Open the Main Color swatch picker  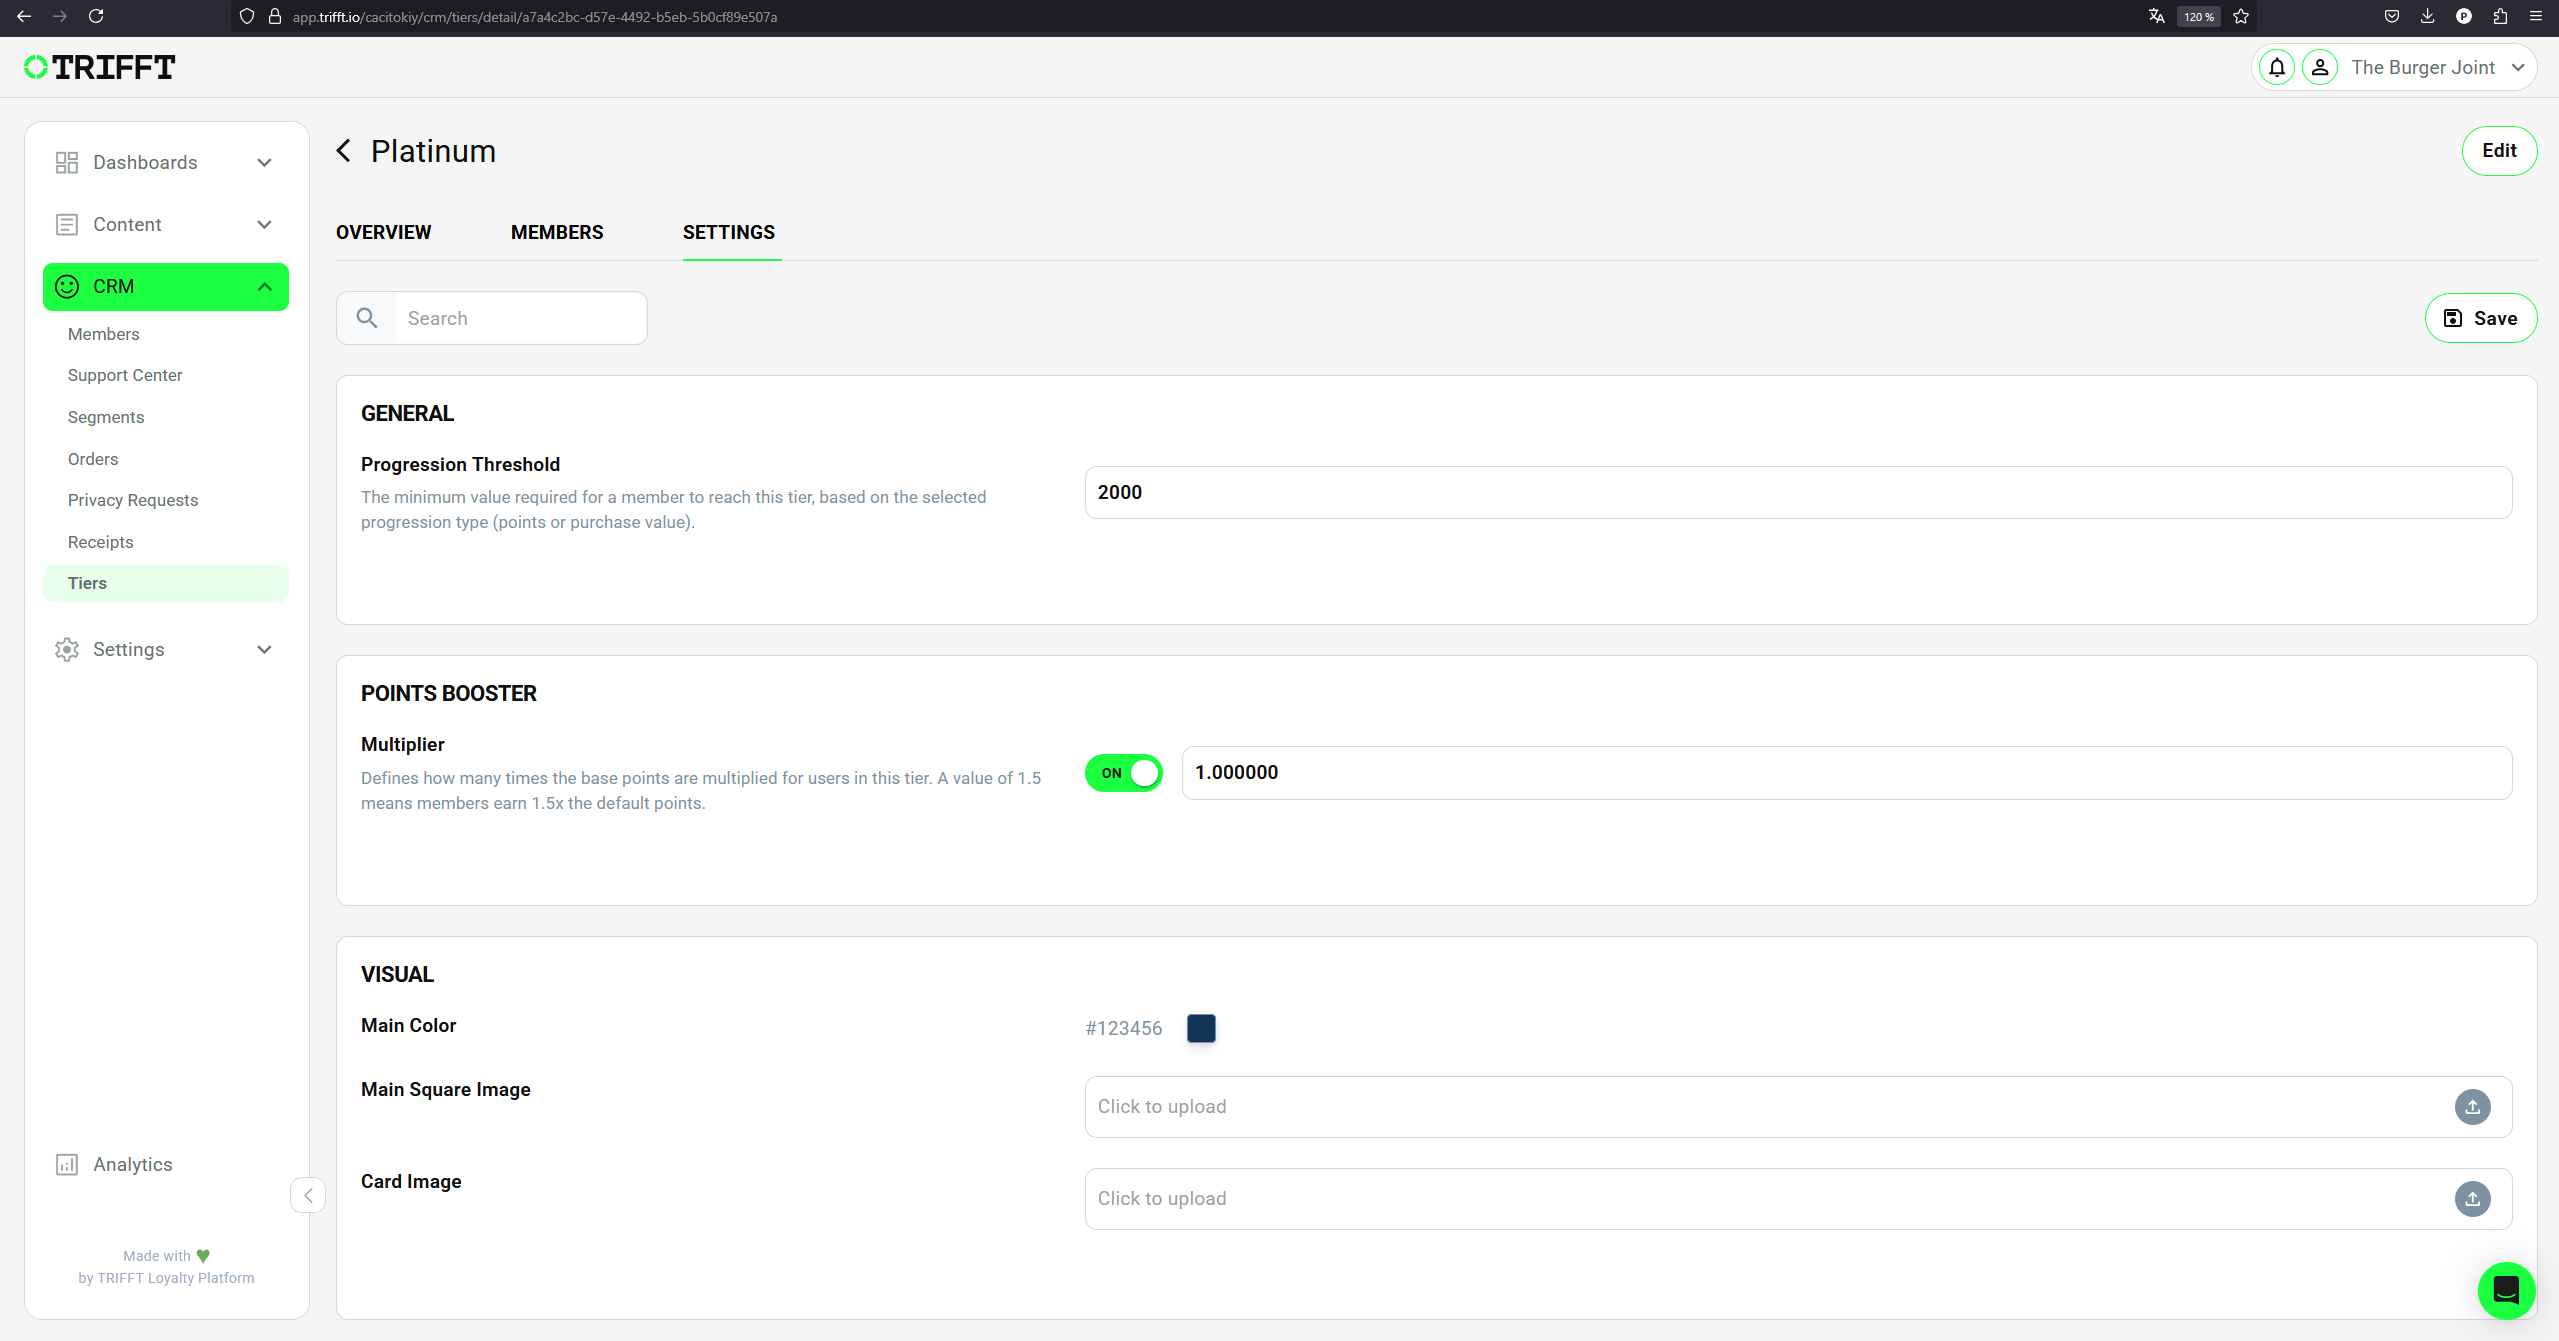(1201, 1028)
